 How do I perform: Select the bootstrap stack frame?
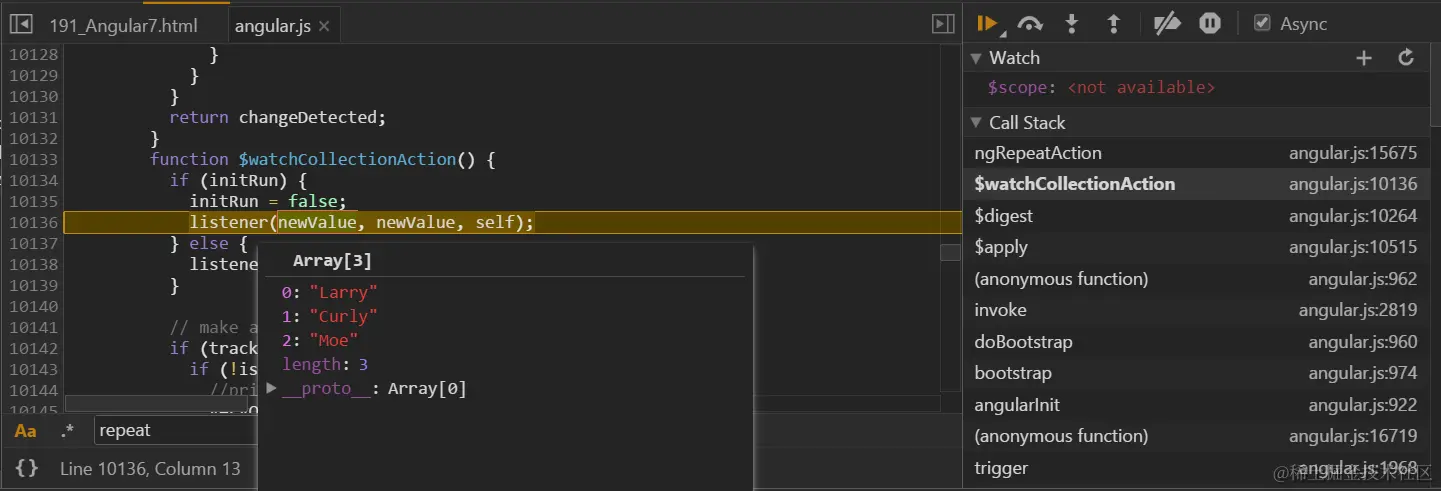[x=1196, y=373]
